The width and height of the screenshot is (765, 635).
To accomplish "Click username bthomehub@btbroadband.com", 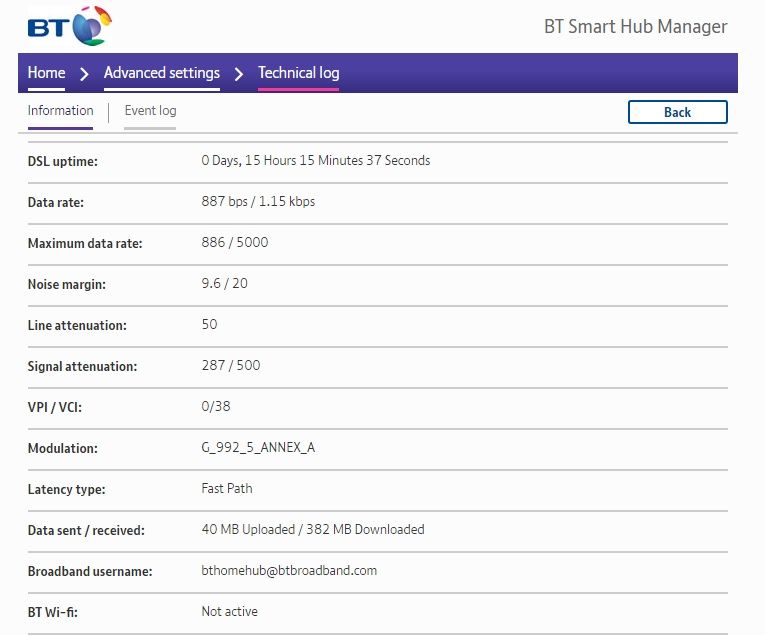I will pyautogui.click(x=289, y=570).
